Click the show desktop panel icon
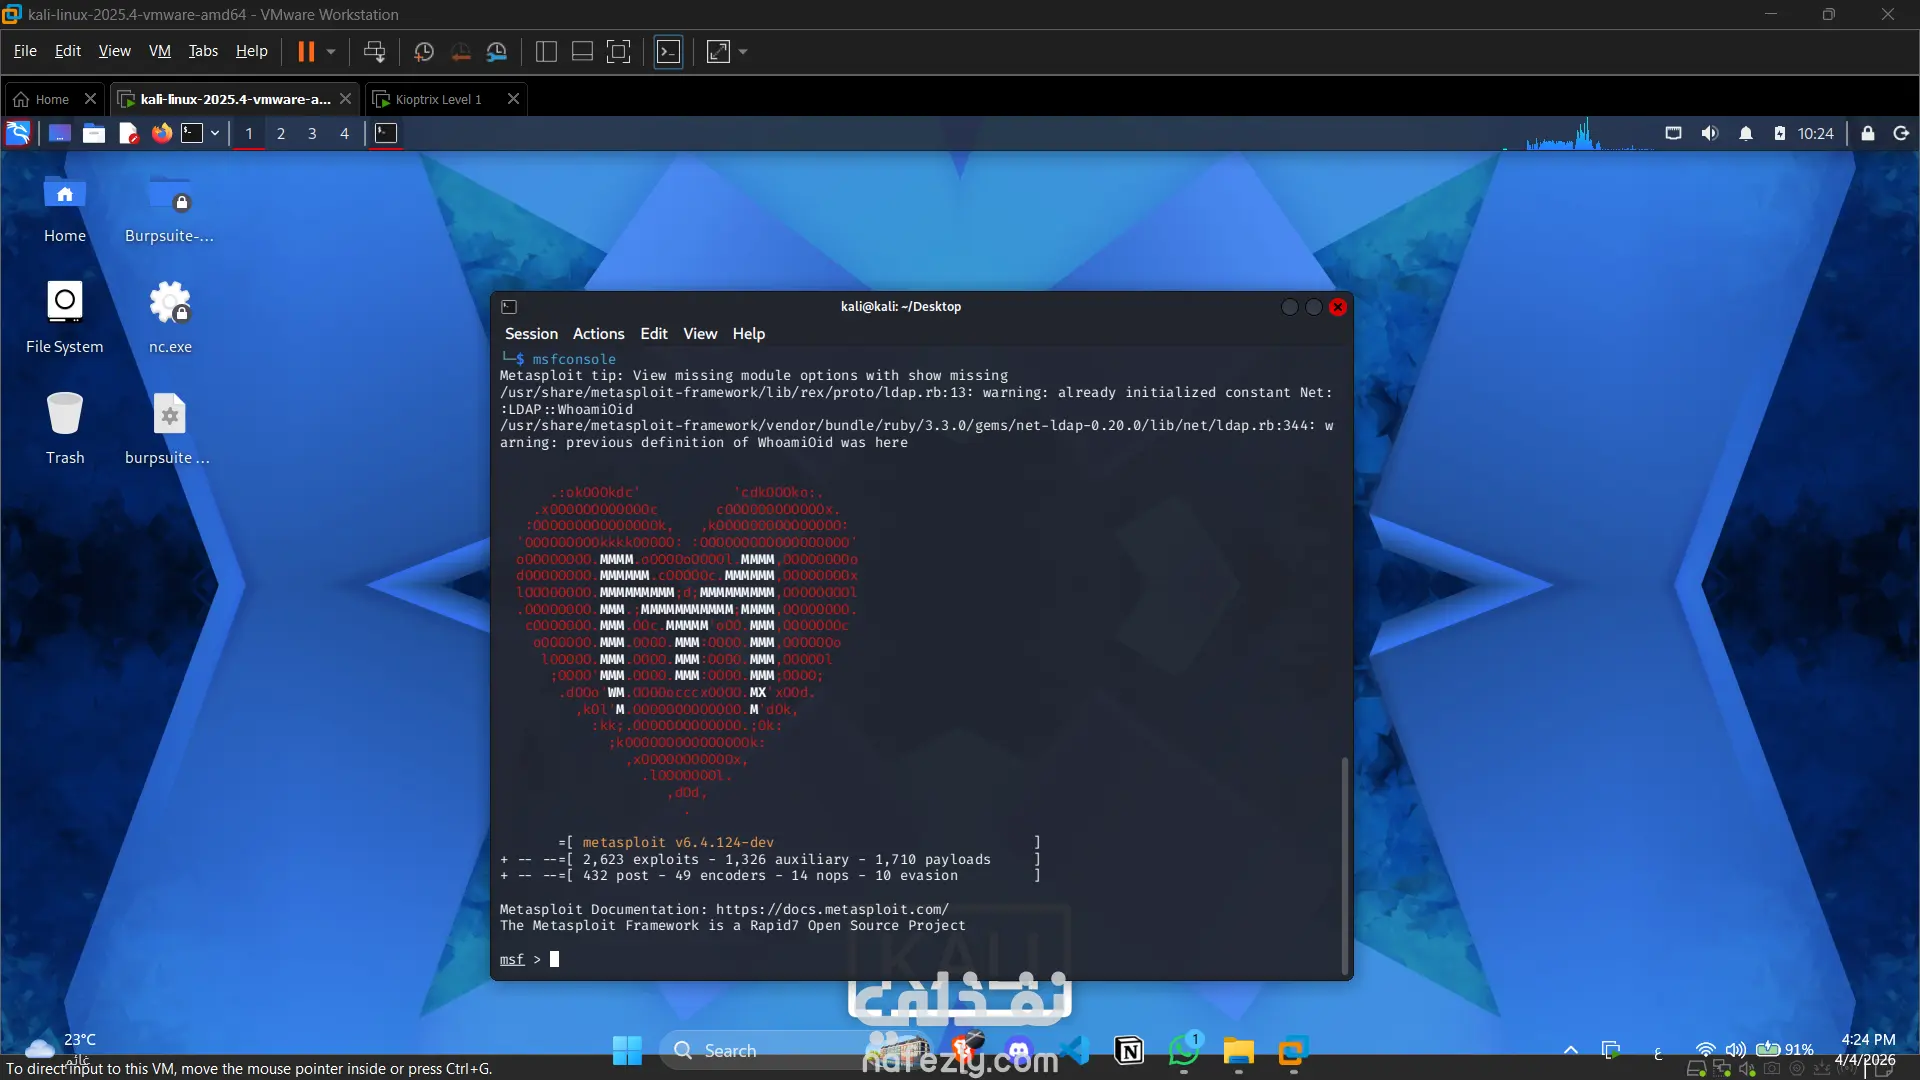 [60, 133]
